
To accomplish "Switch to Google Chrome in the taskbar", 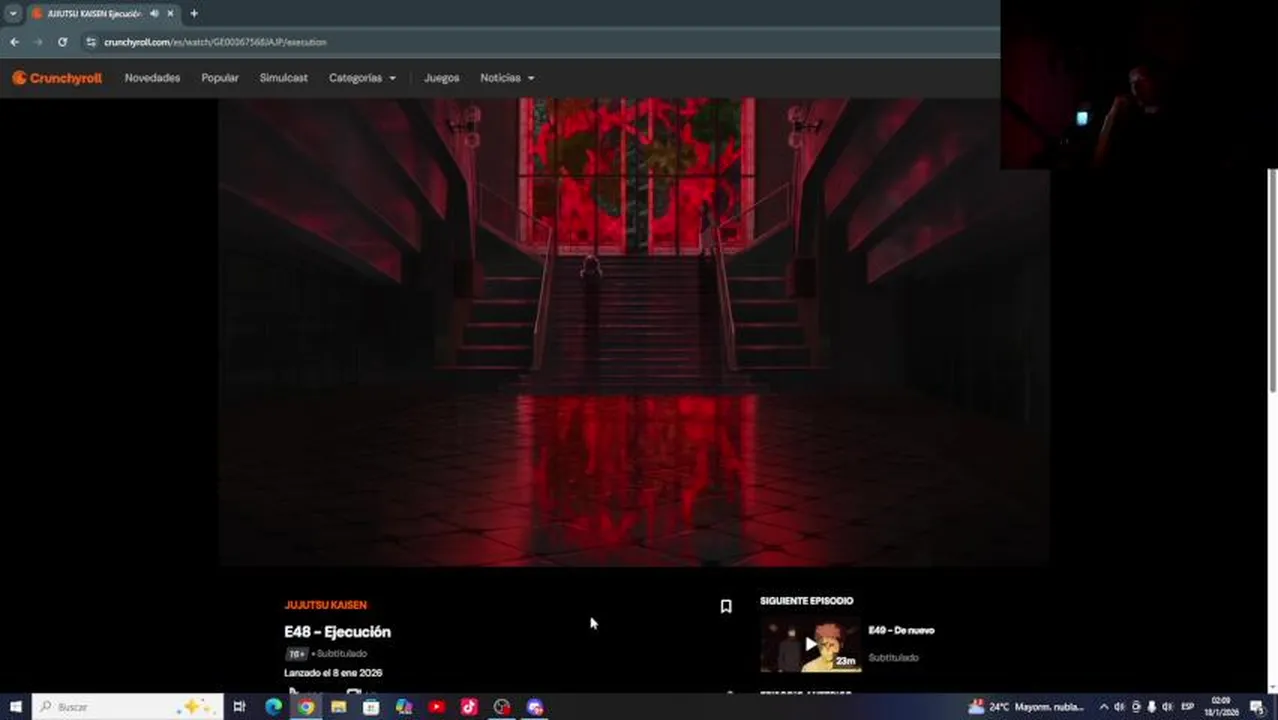I will 306,707.
